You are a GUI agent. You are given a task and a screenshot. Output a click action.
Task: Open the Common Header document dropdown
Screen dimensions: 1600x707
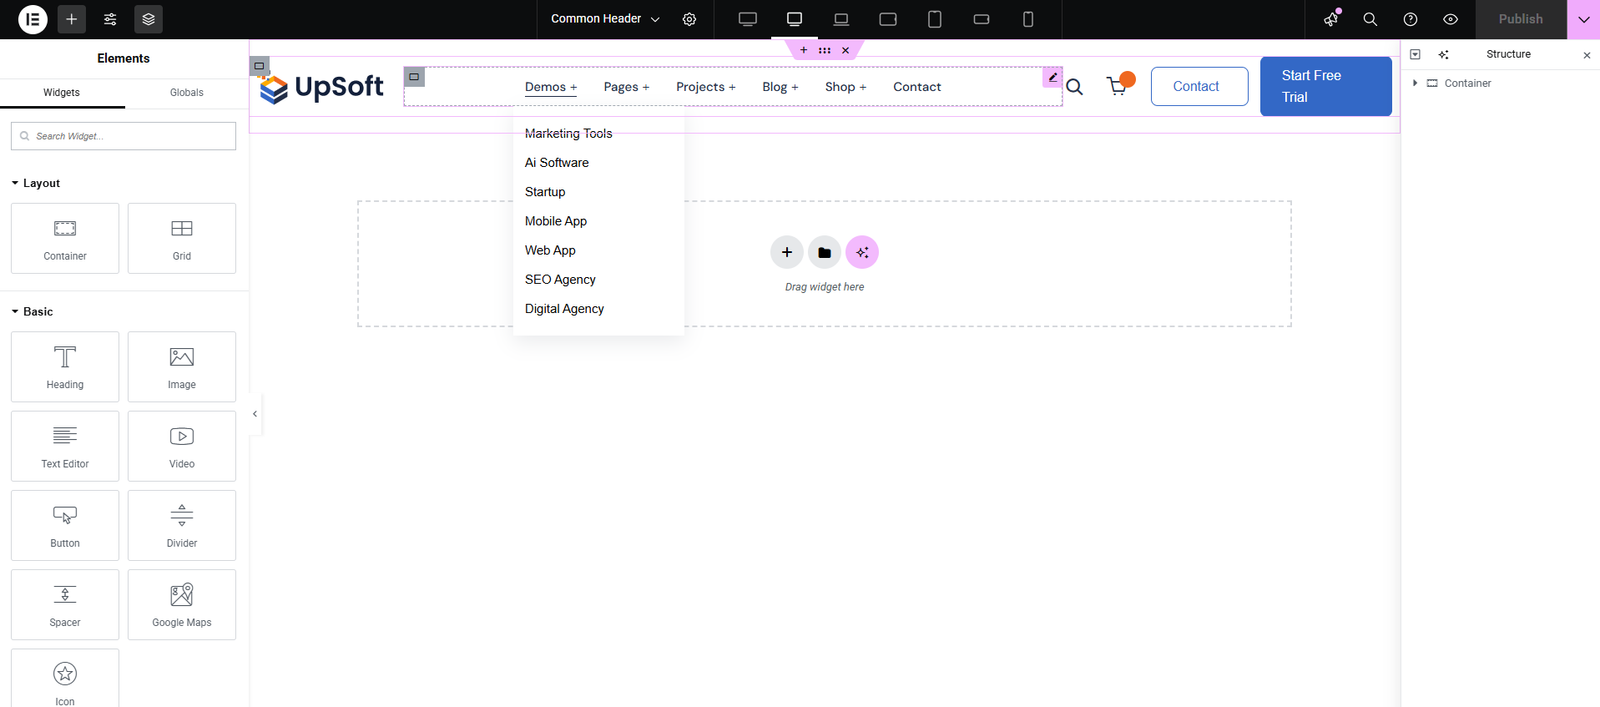pos(605,19)
